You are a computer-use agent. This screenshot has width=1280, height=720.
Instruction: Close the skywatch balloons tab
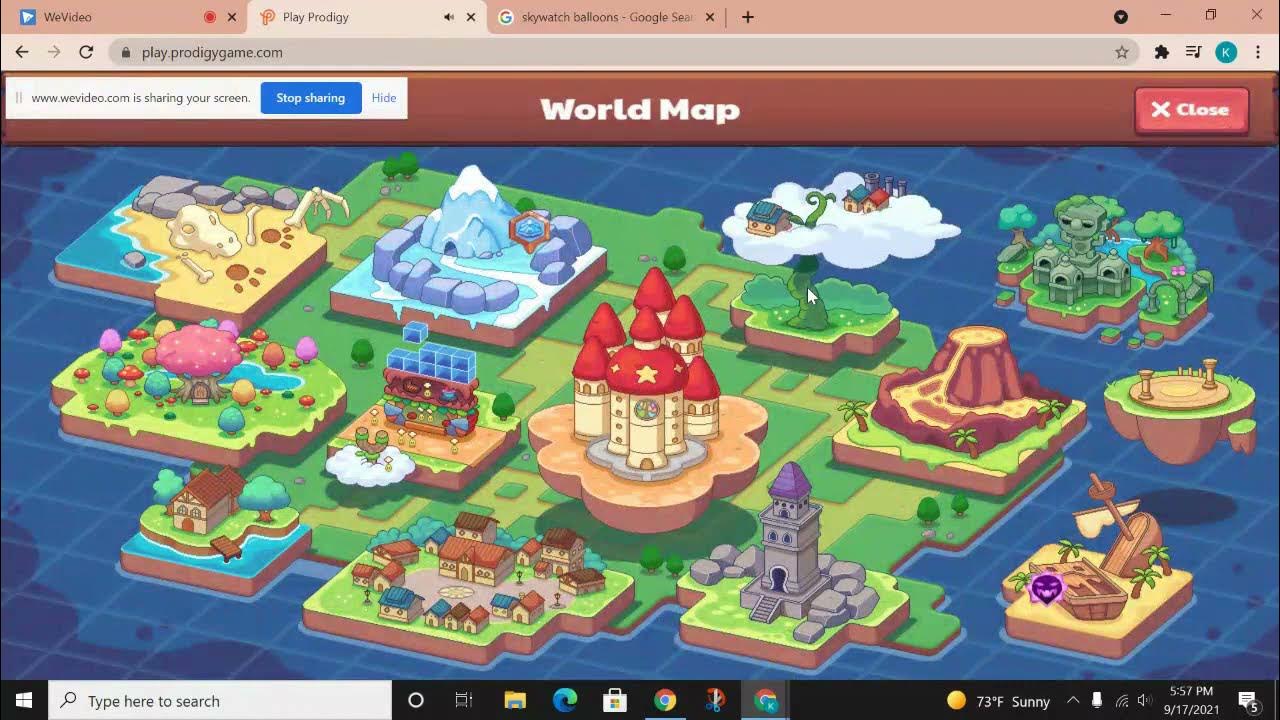point(710,17)
